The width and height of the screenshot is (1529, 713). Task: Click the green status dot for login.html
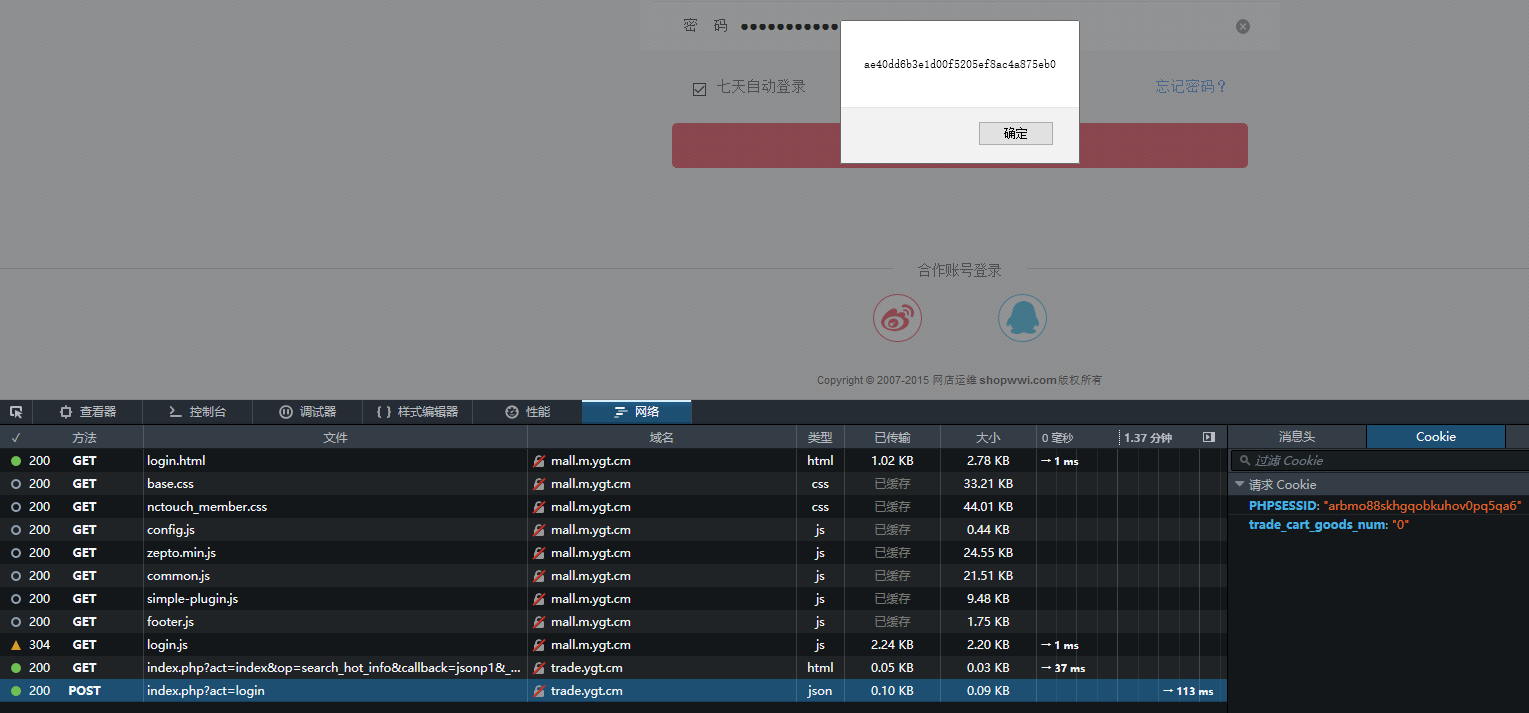click(x=16, y=461)
